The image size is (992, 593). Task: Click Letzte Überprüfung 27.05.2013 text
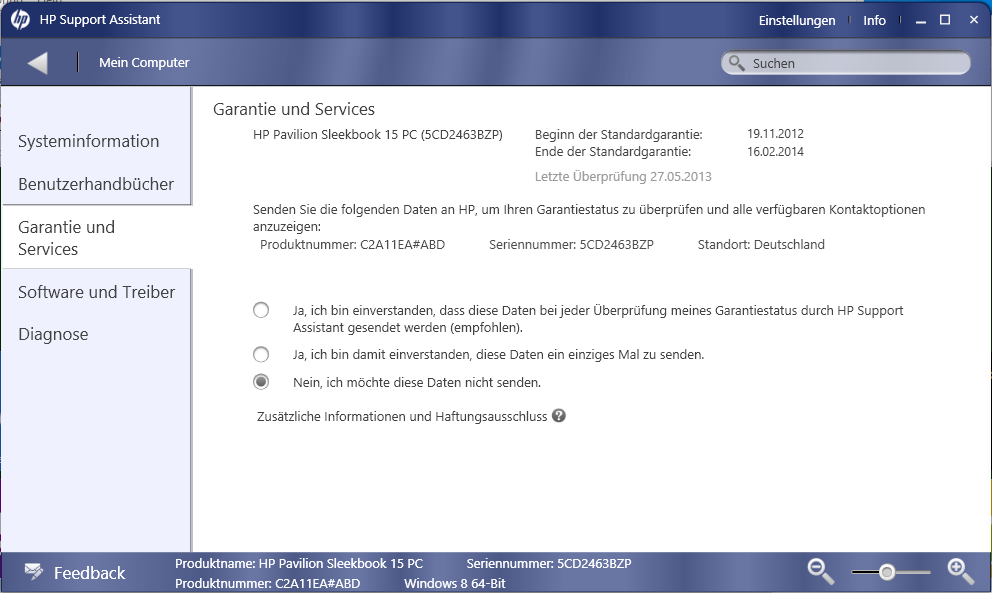[623, 177]
